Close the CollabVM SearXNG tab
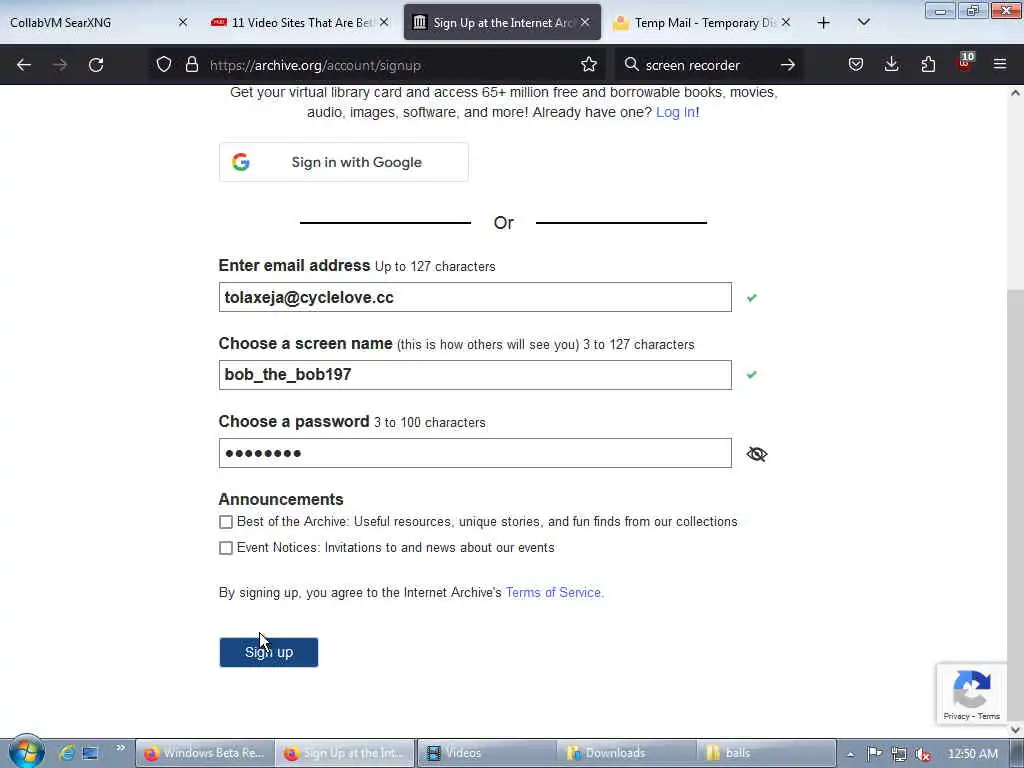The width and height of the screenshot is (1024, 768). pyautogui.click(x=183, y=22)
